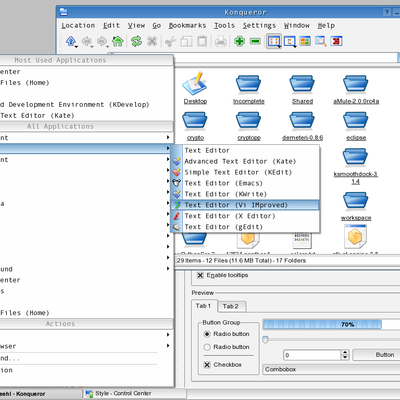Switch to Tab 1 in preview
Image resolution: width=400 pixels, height=400 pixels.
[203, 306]
